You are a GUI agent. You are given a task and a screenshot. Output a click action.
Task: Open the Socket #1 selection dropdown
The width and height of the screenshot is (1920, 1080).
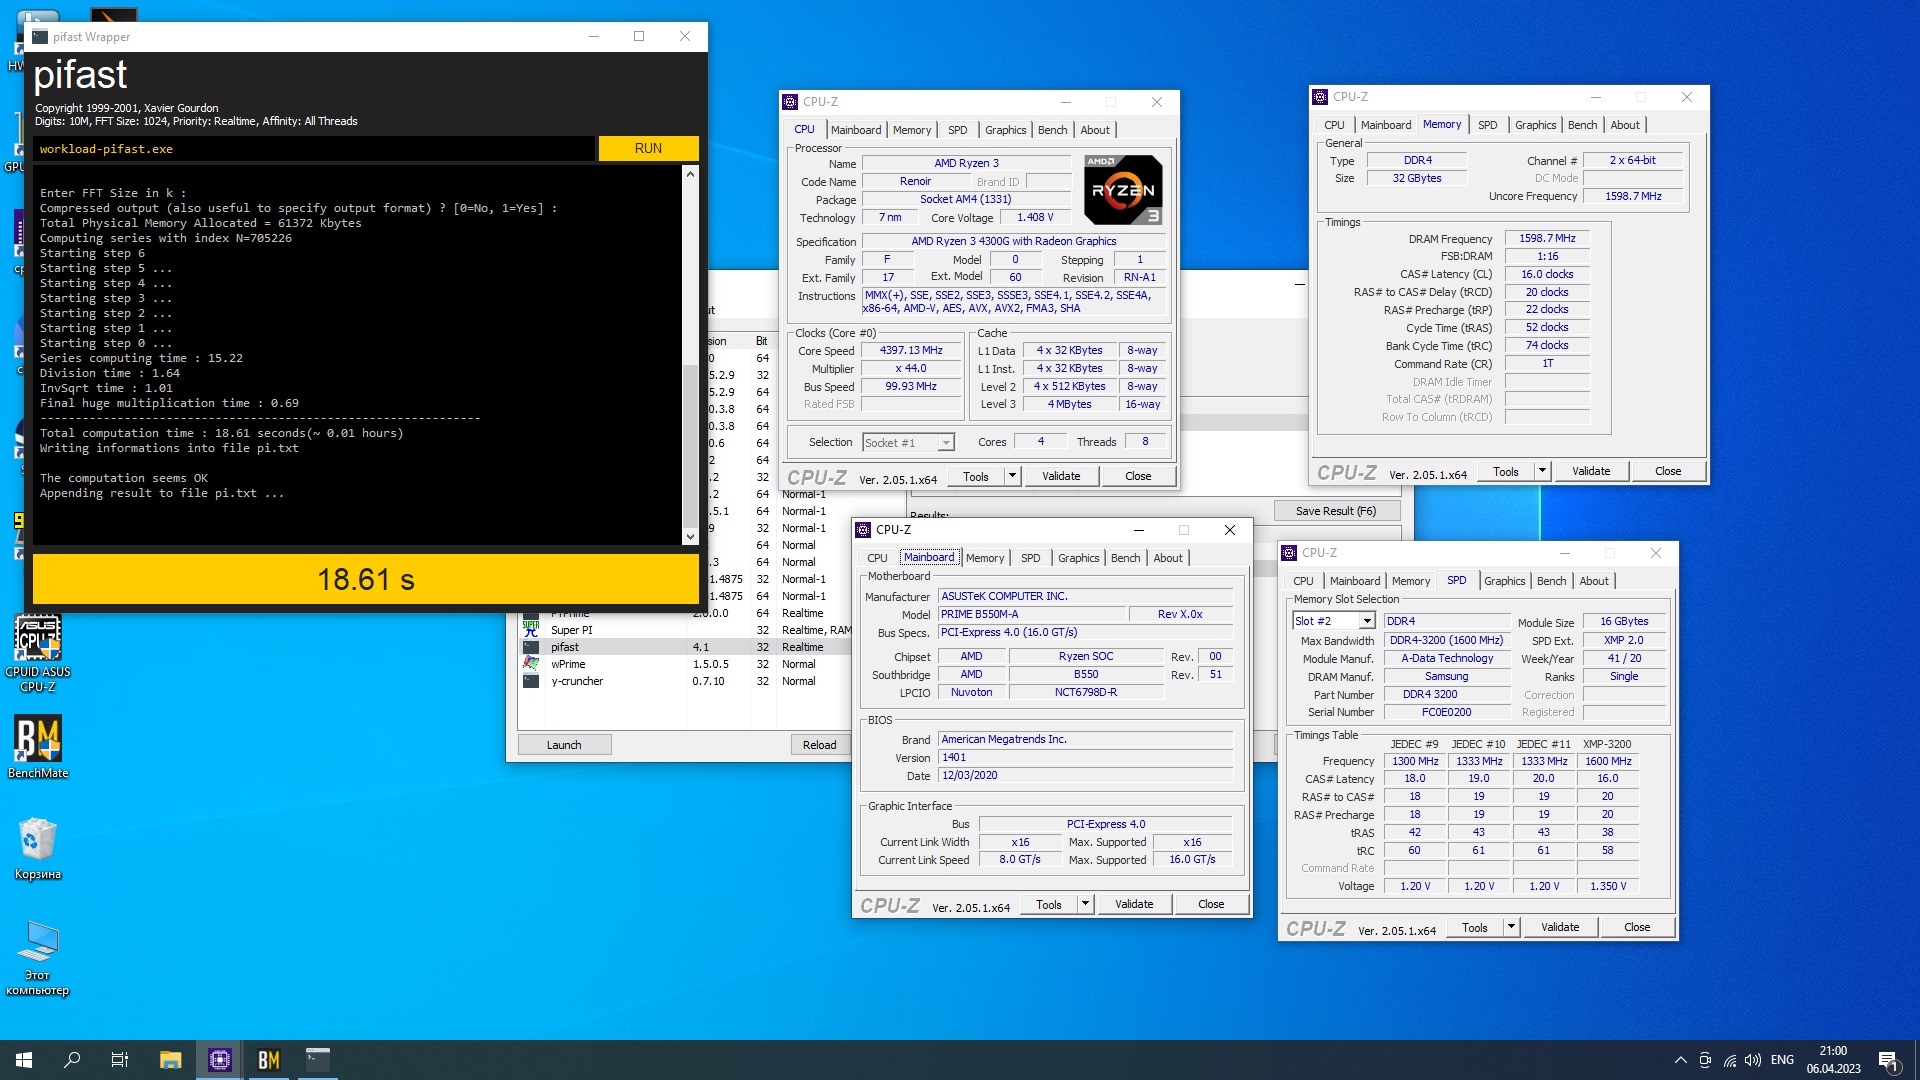pos(945,443)
